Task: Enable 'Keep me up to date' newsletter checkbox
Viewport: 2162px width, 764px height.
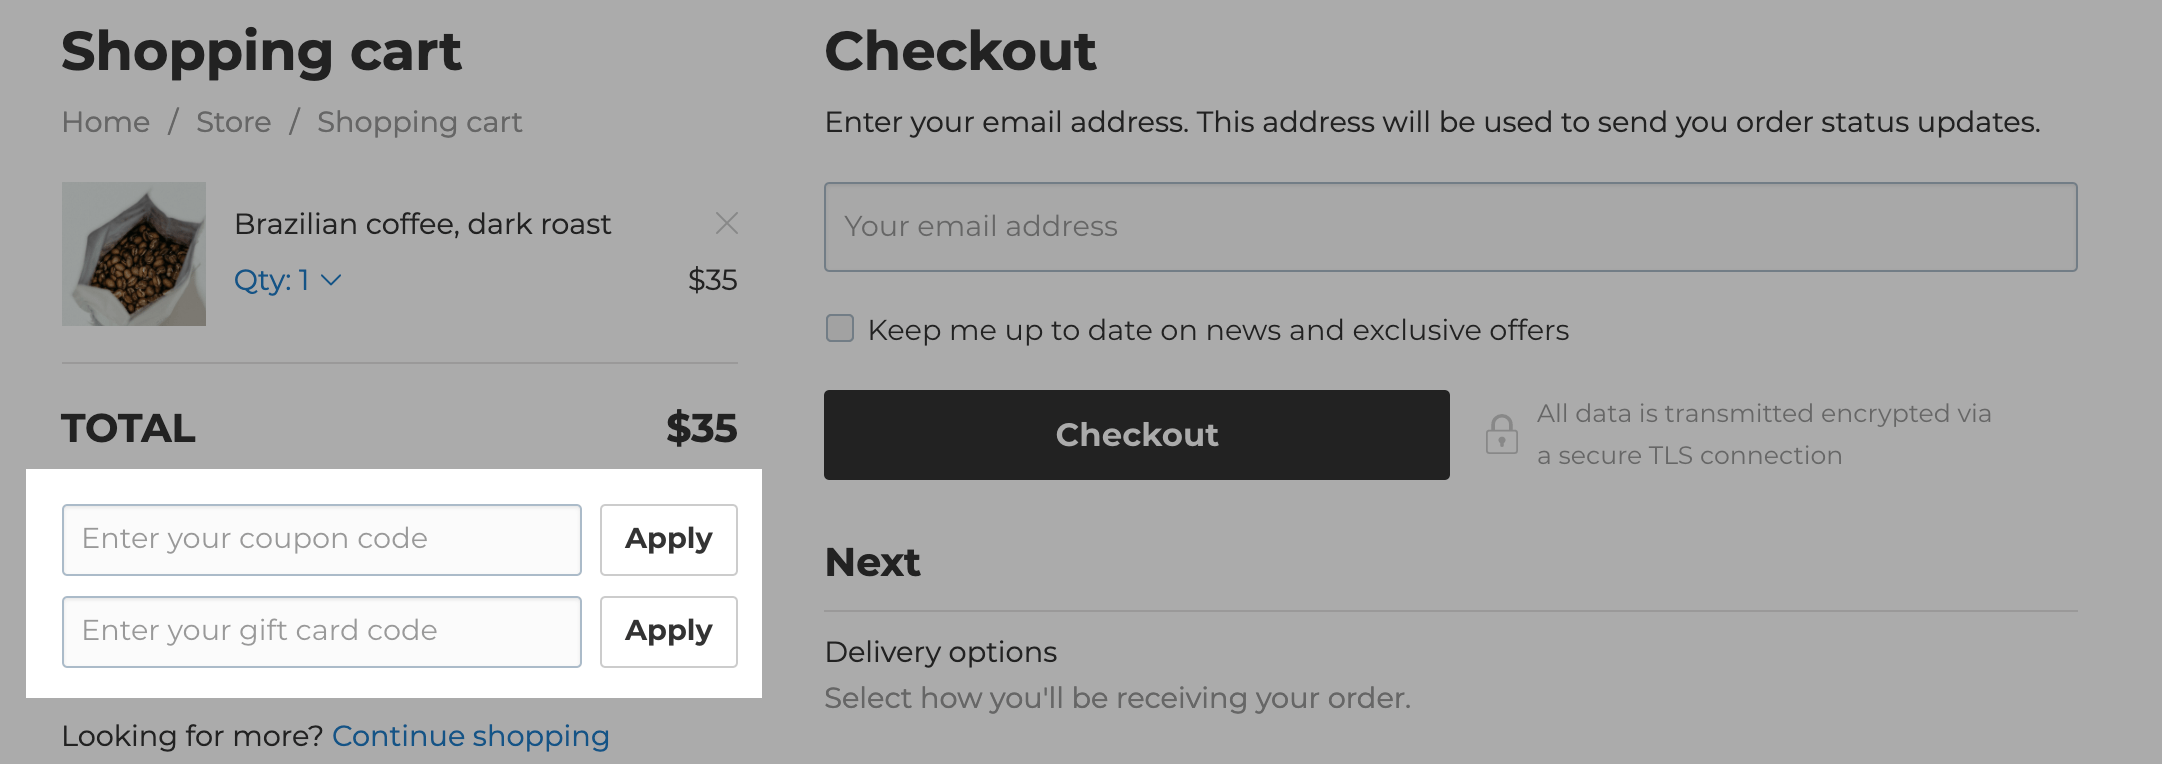Action: (x=839, y=328)
